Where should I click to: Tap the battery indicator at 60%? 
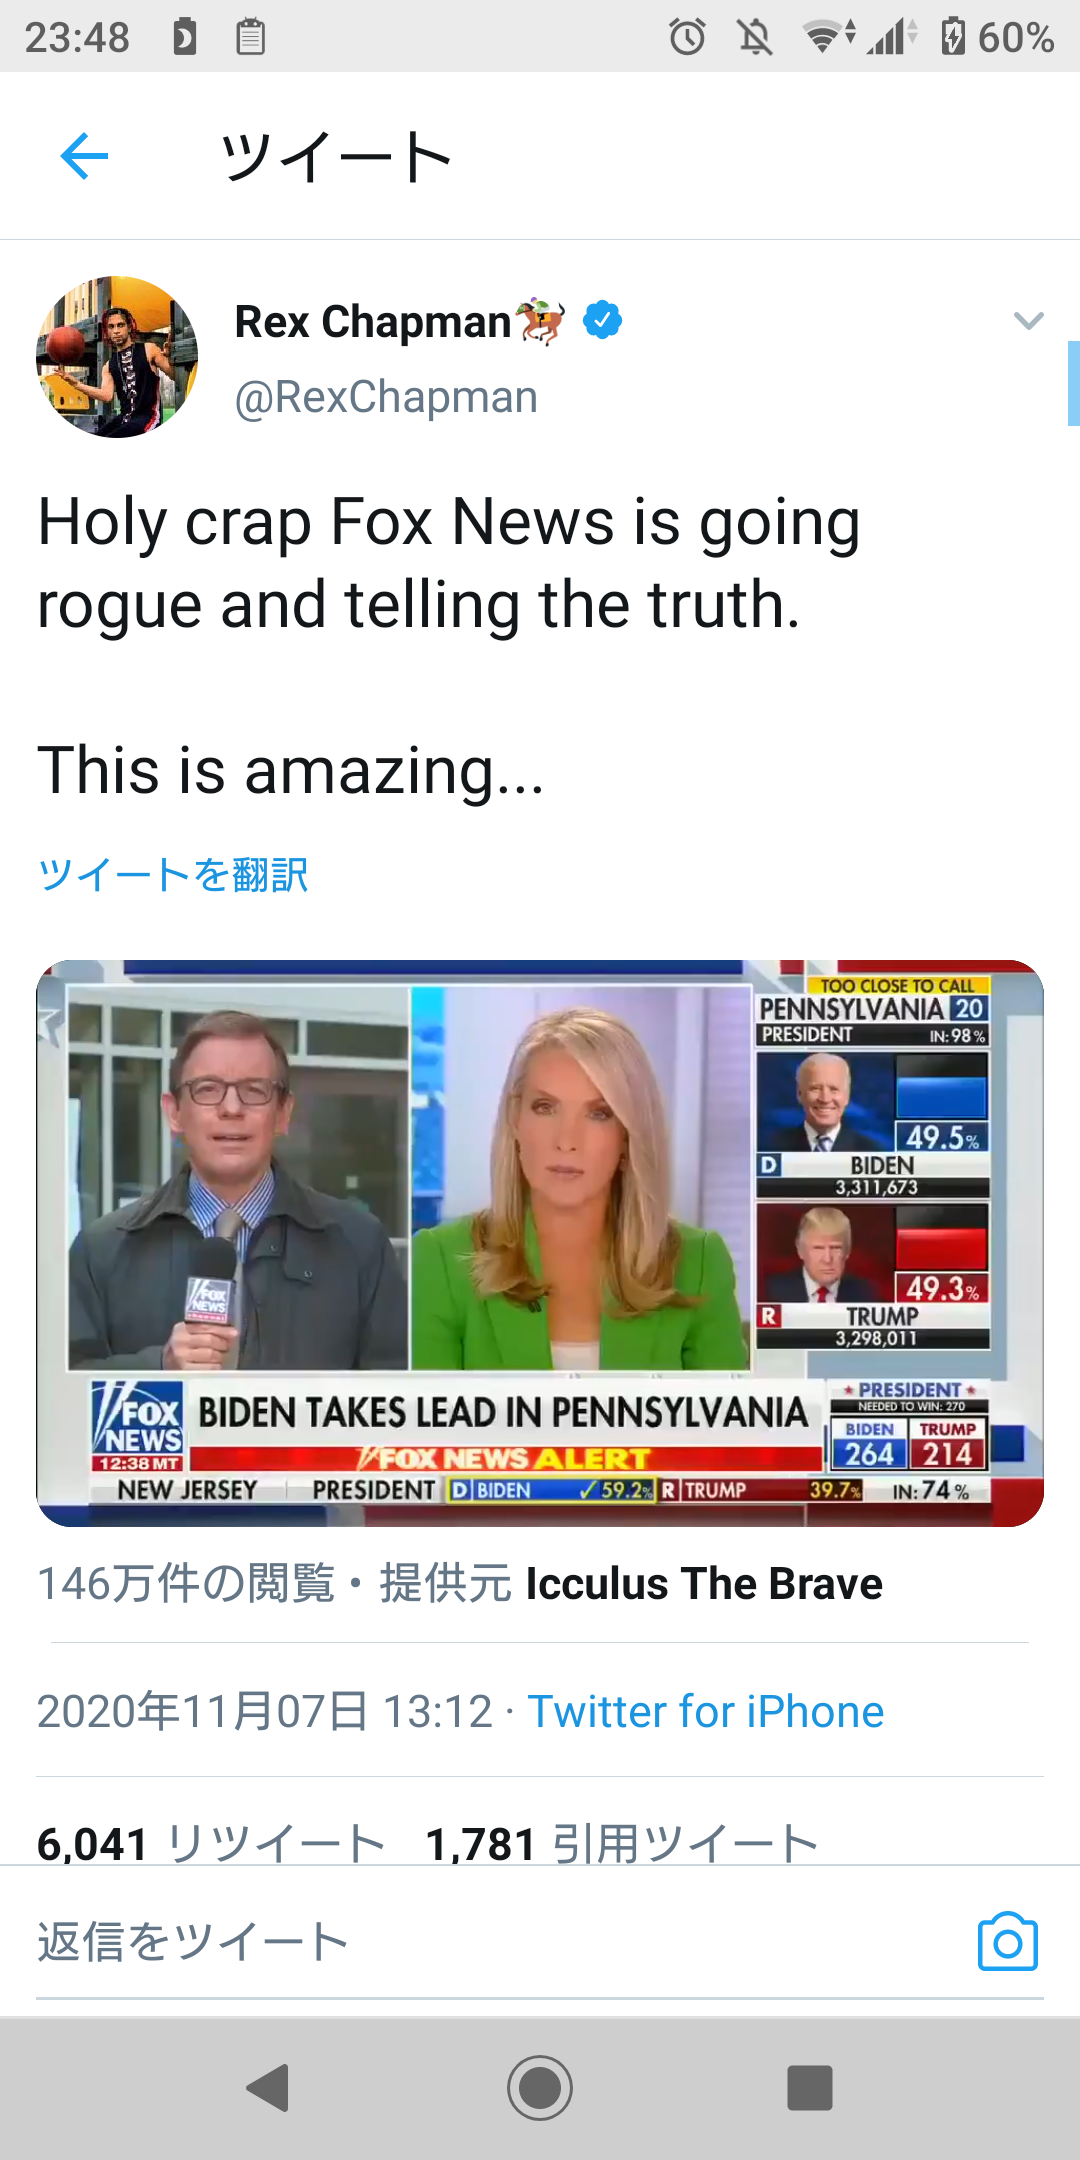pos(997,37)
